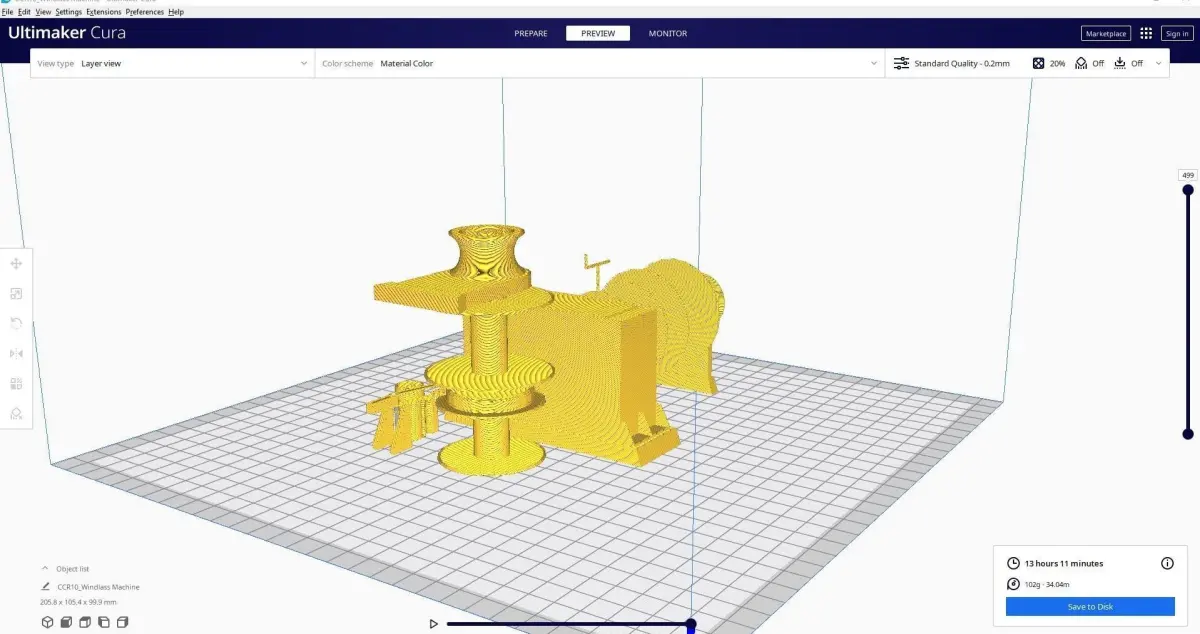1200x634 pixels.
Task: Click the infill density icon
Action: 1038,63
